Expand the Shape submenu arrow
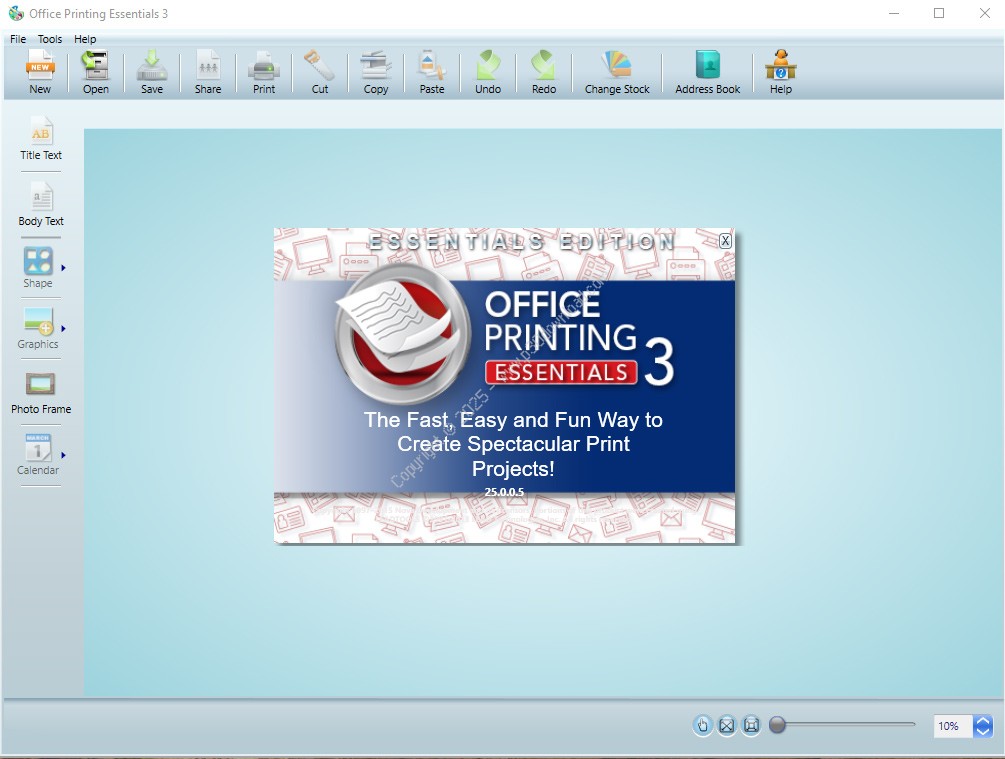1005x759 pixels. pos(63,268)
